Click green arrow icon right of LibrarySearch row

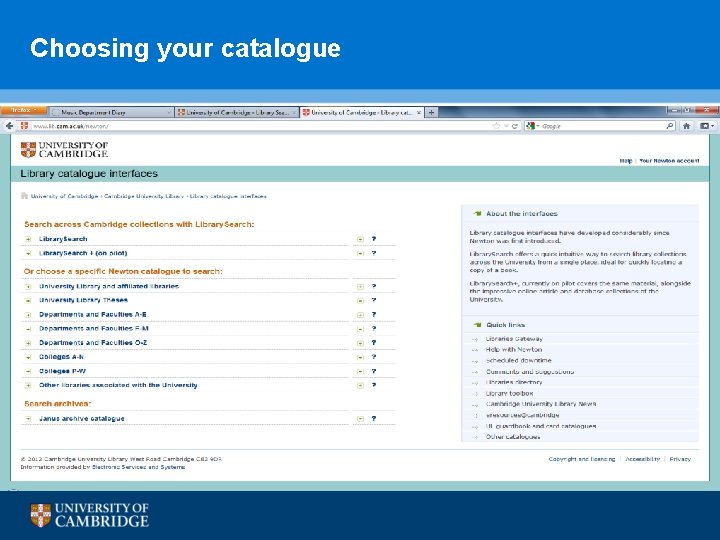pos(360,239)
